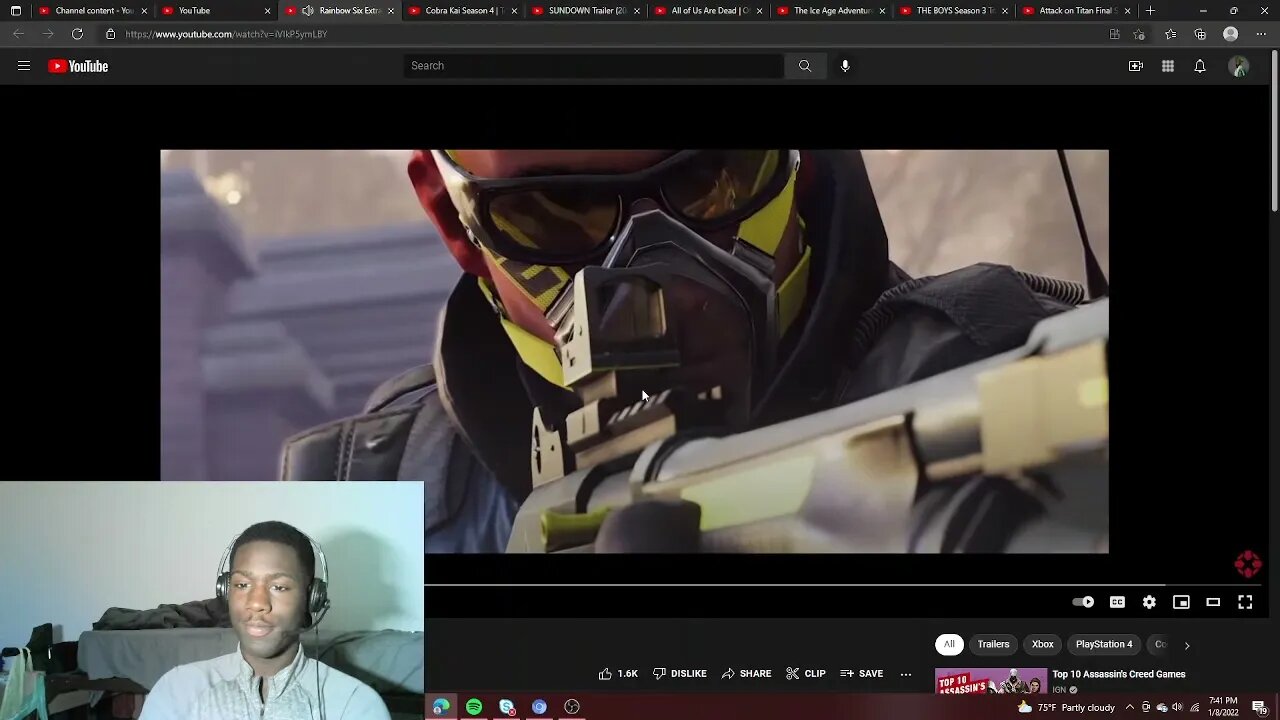Select the Xbox filter chip
Screen dimensions: 1280x720
(x=1043, y=644)
